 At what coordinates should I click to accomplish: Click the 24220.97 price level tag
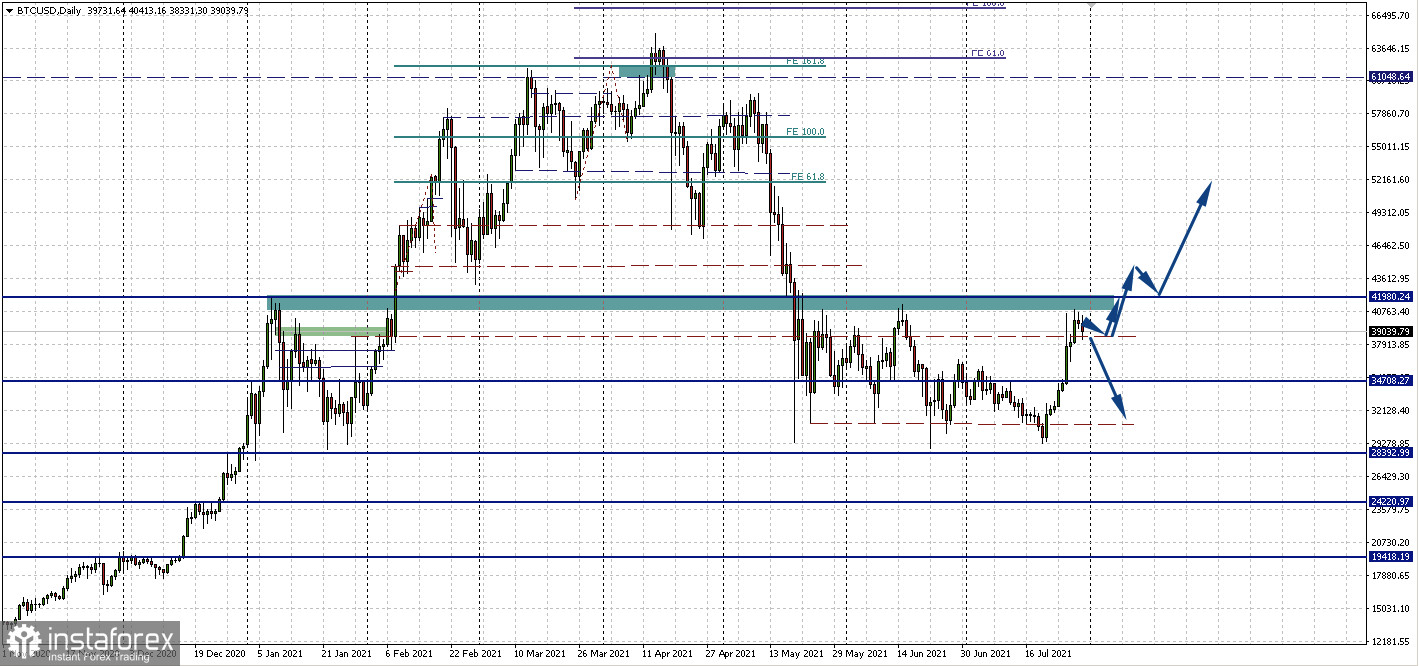point(1391,501)
